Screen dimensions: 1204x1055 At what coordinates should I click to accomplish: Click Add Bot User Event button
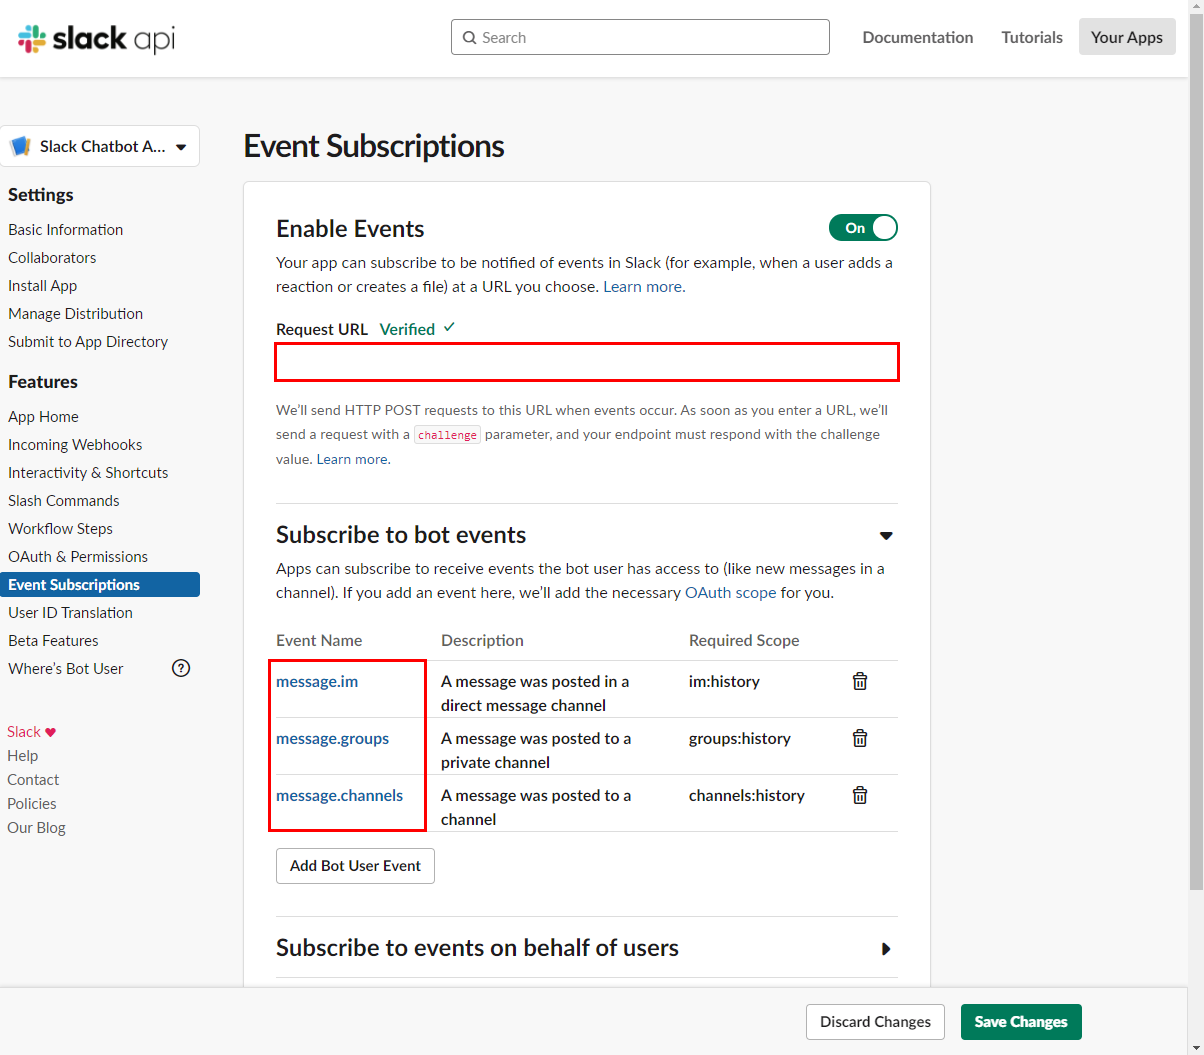pyautogui.click(x=355, y=866)
